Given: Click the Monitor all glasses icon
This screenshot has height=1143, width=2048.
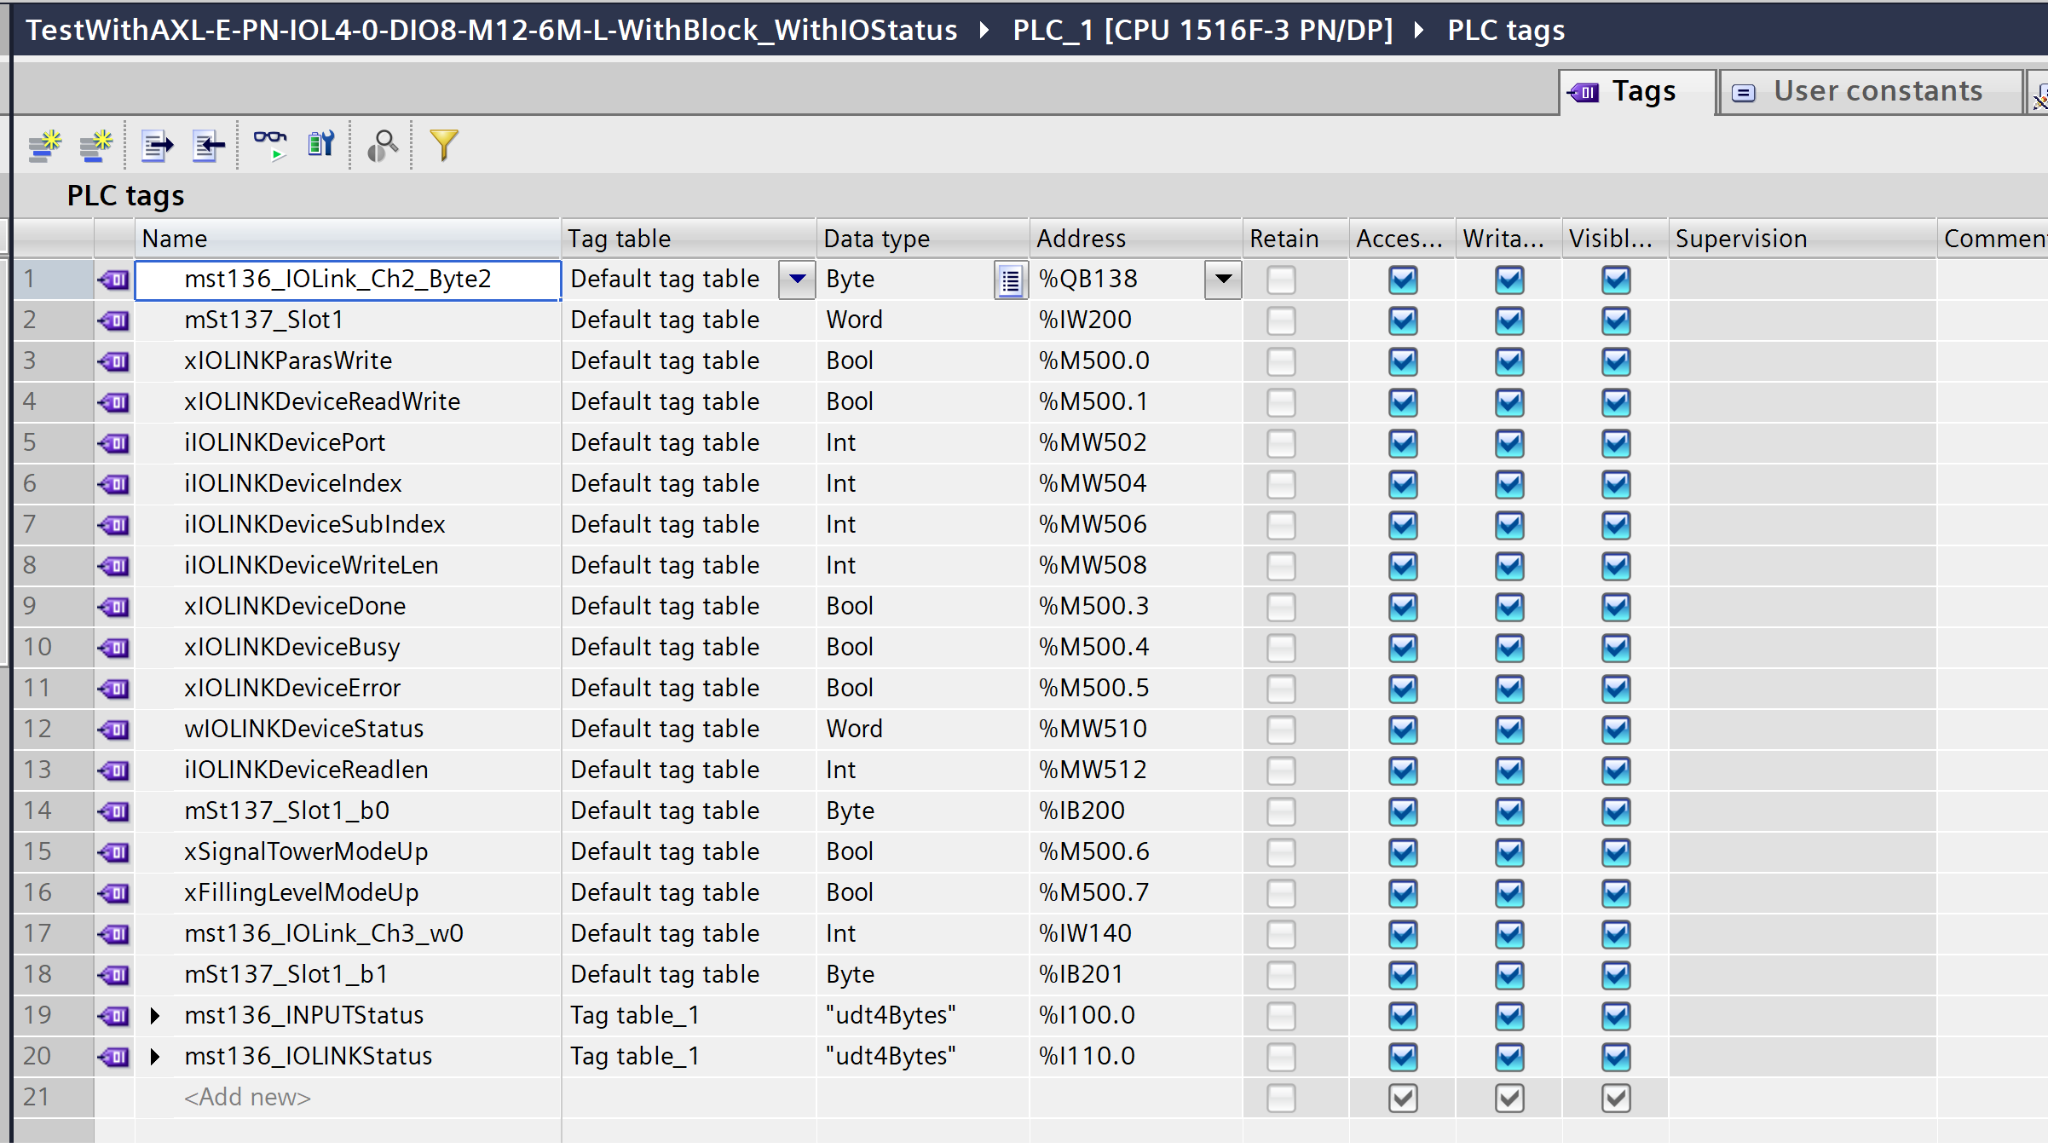Looking at the screenshot, I should tap(269, 145).
